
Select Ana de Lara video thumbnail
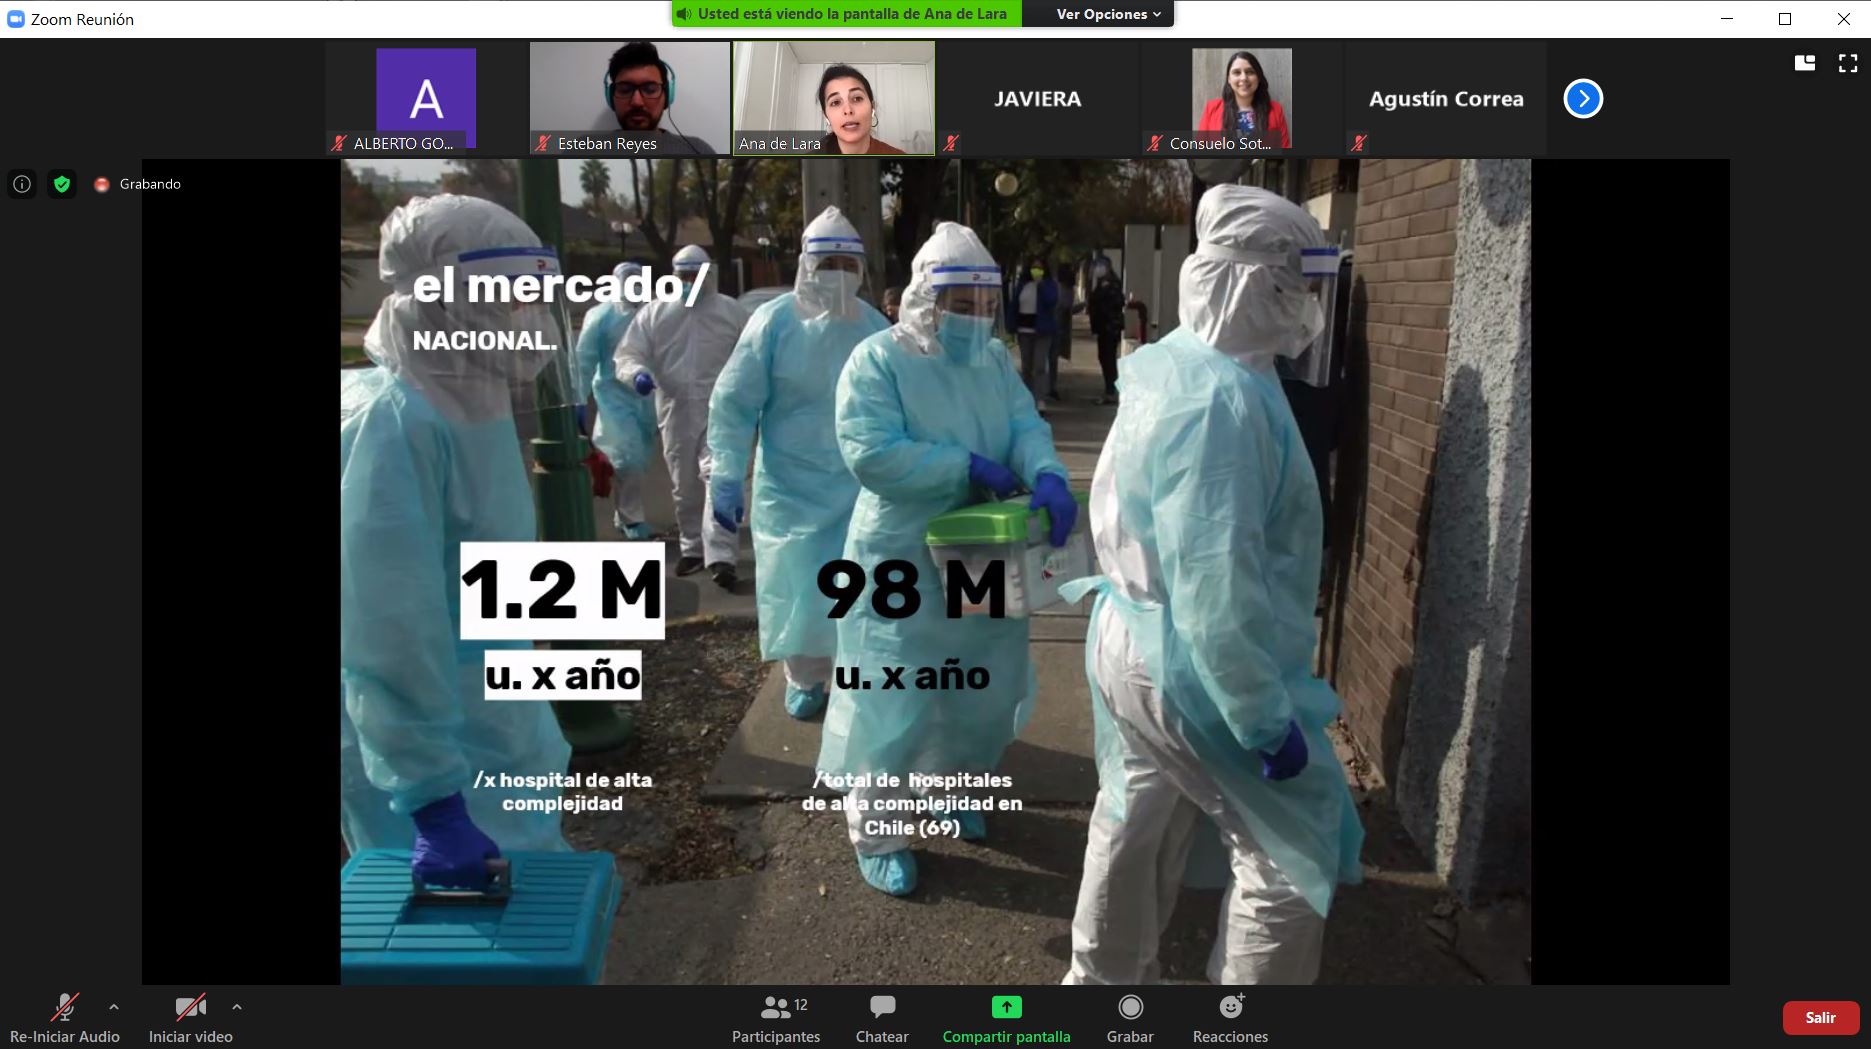point(834,98)
